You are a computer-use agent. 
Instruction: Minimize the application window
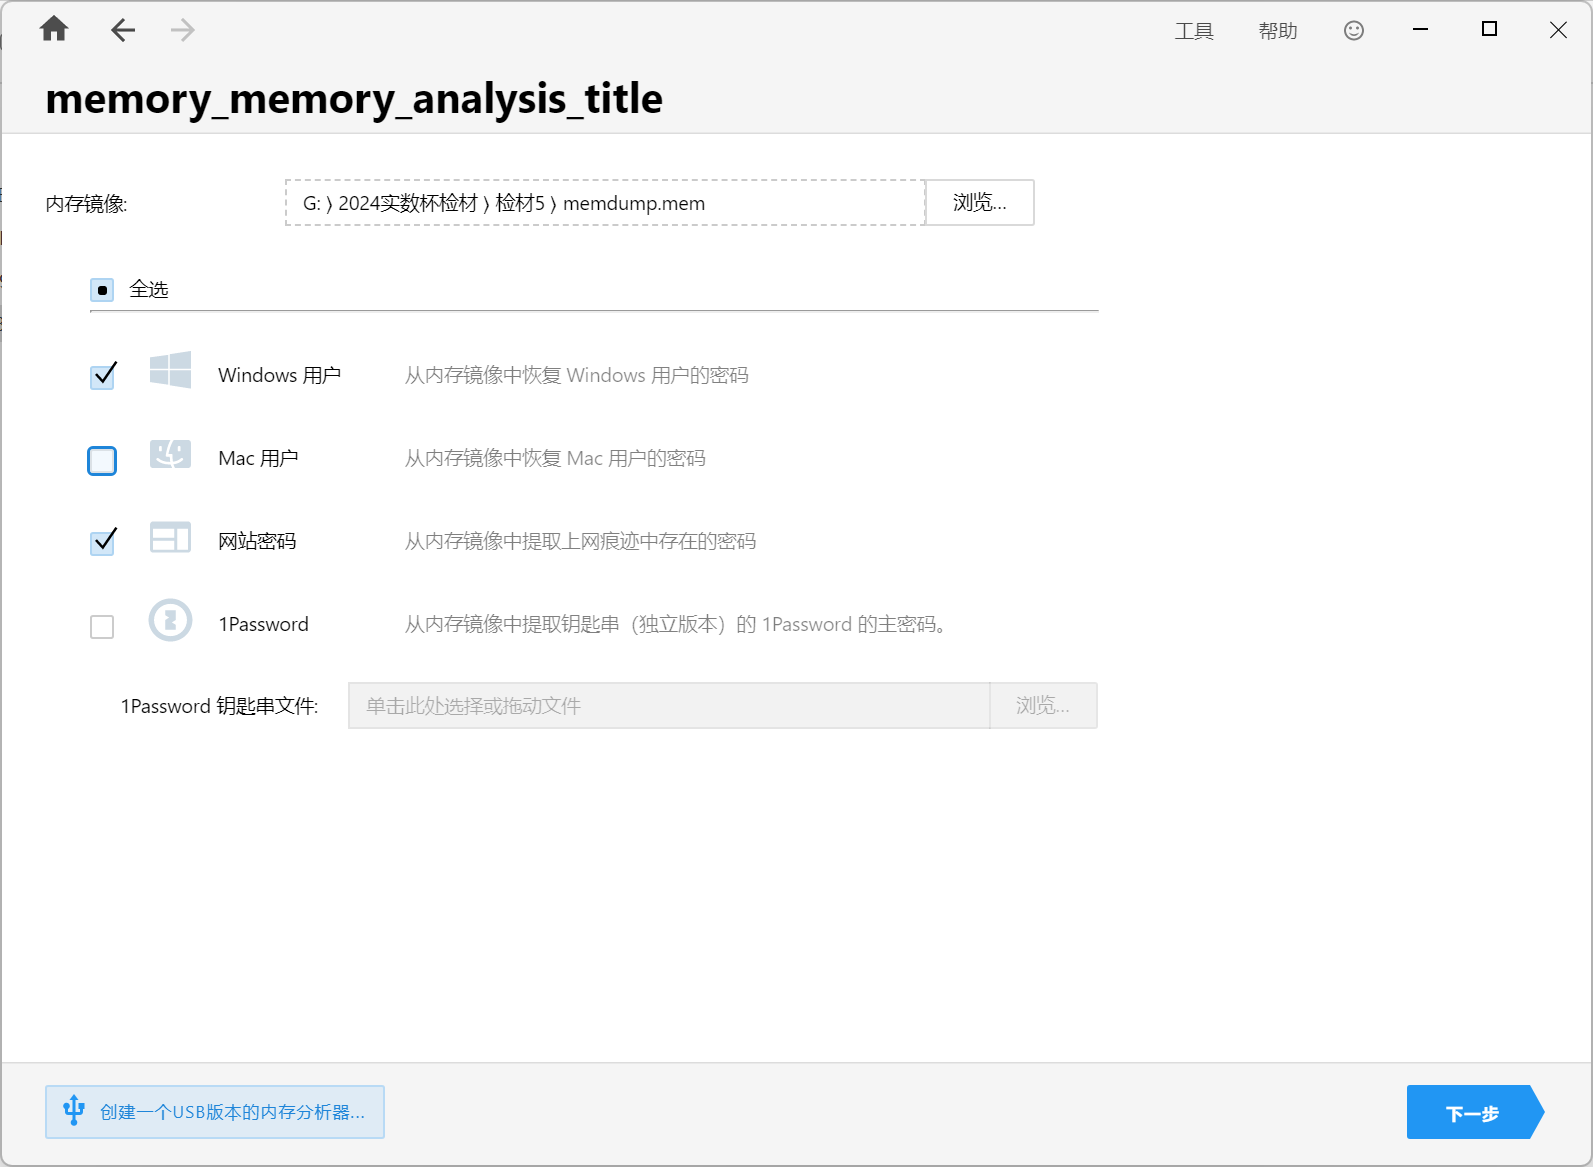coord(1420,30)
